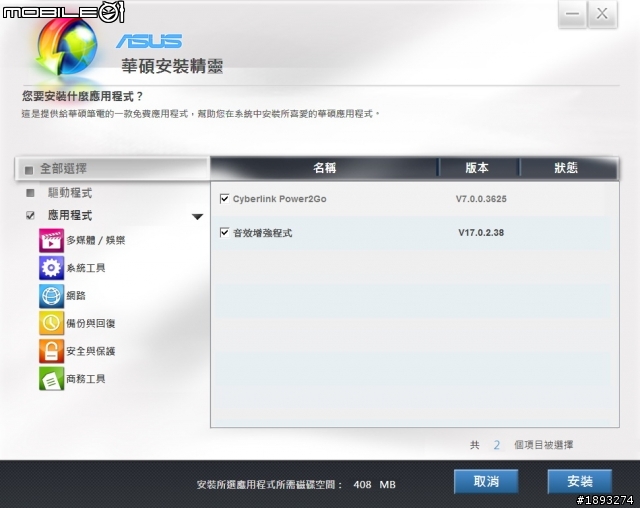Minimize the ASUS installer window

coord(572,14)
